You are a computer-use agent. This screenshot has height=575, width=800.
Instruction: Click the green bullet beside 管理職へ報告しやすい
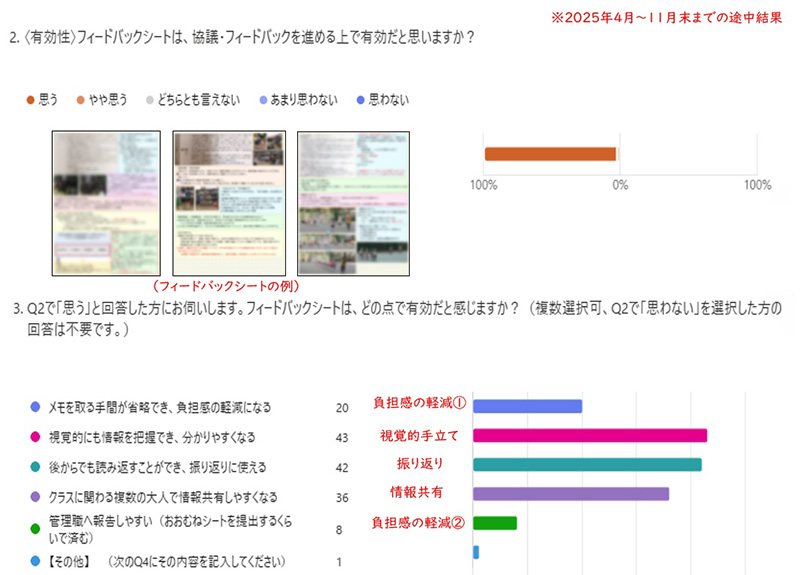[36, 523]
